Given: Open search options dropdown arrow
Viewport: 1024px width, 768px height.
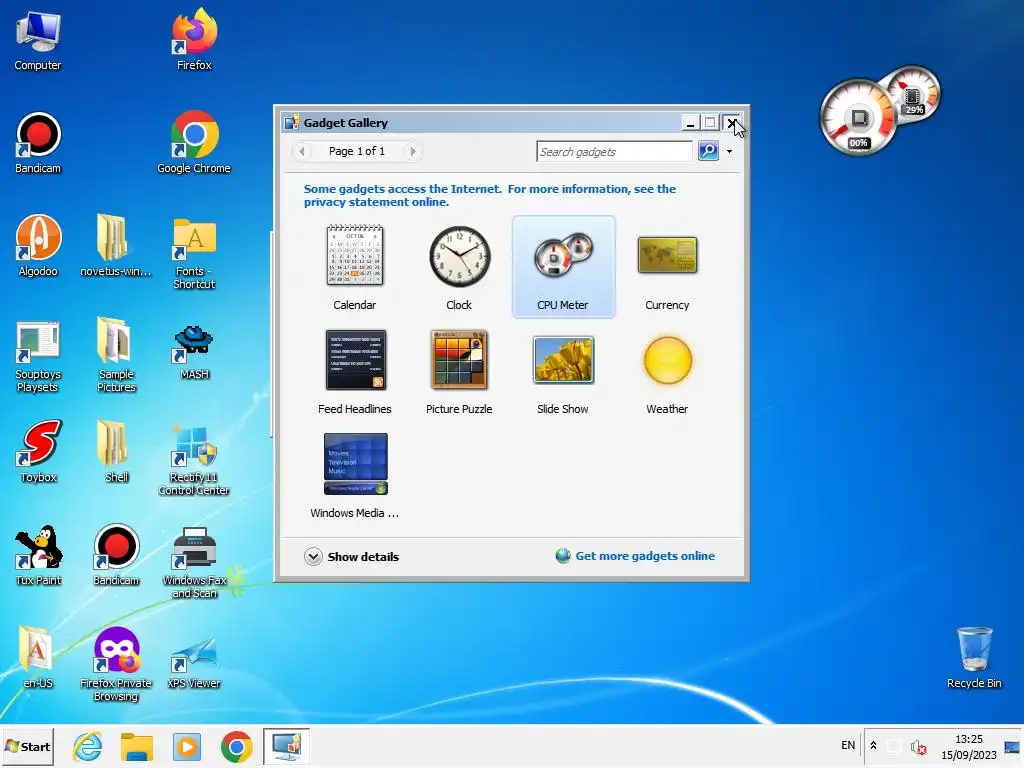Looking at the screenshot, I should click(729, 152).
